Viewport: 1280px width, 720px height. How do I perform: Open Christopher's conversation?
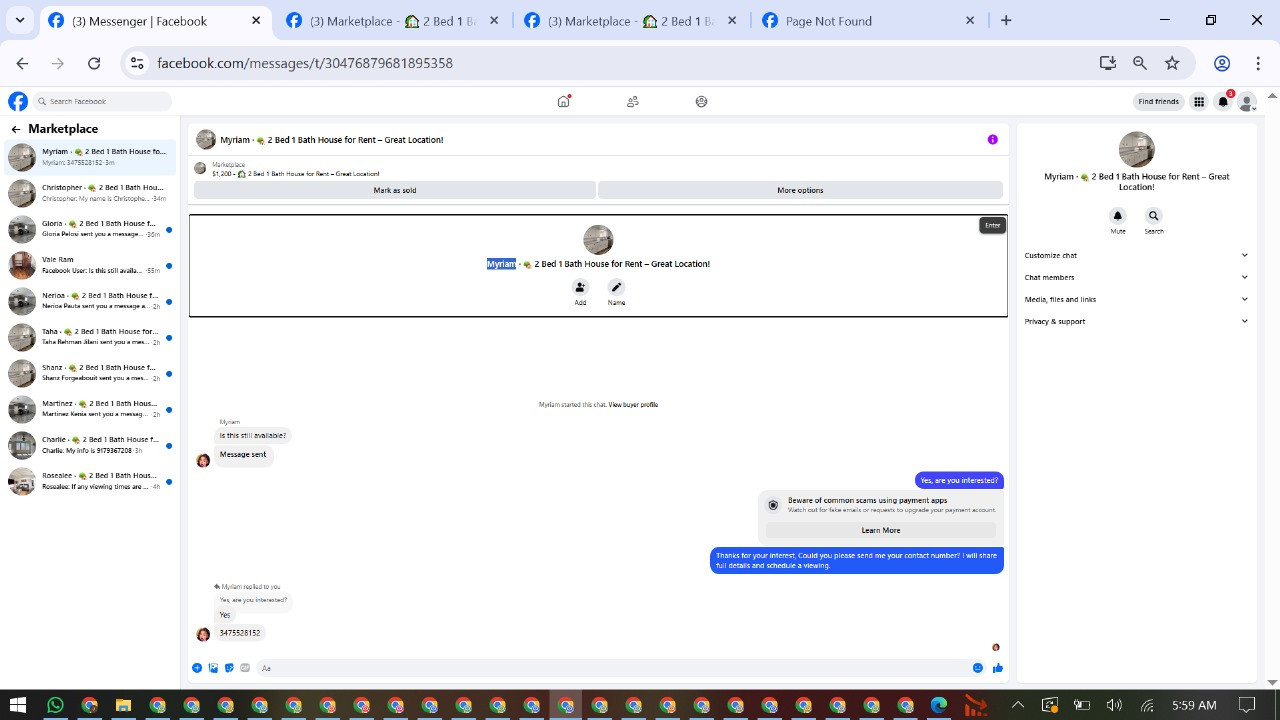coord(90,193)
